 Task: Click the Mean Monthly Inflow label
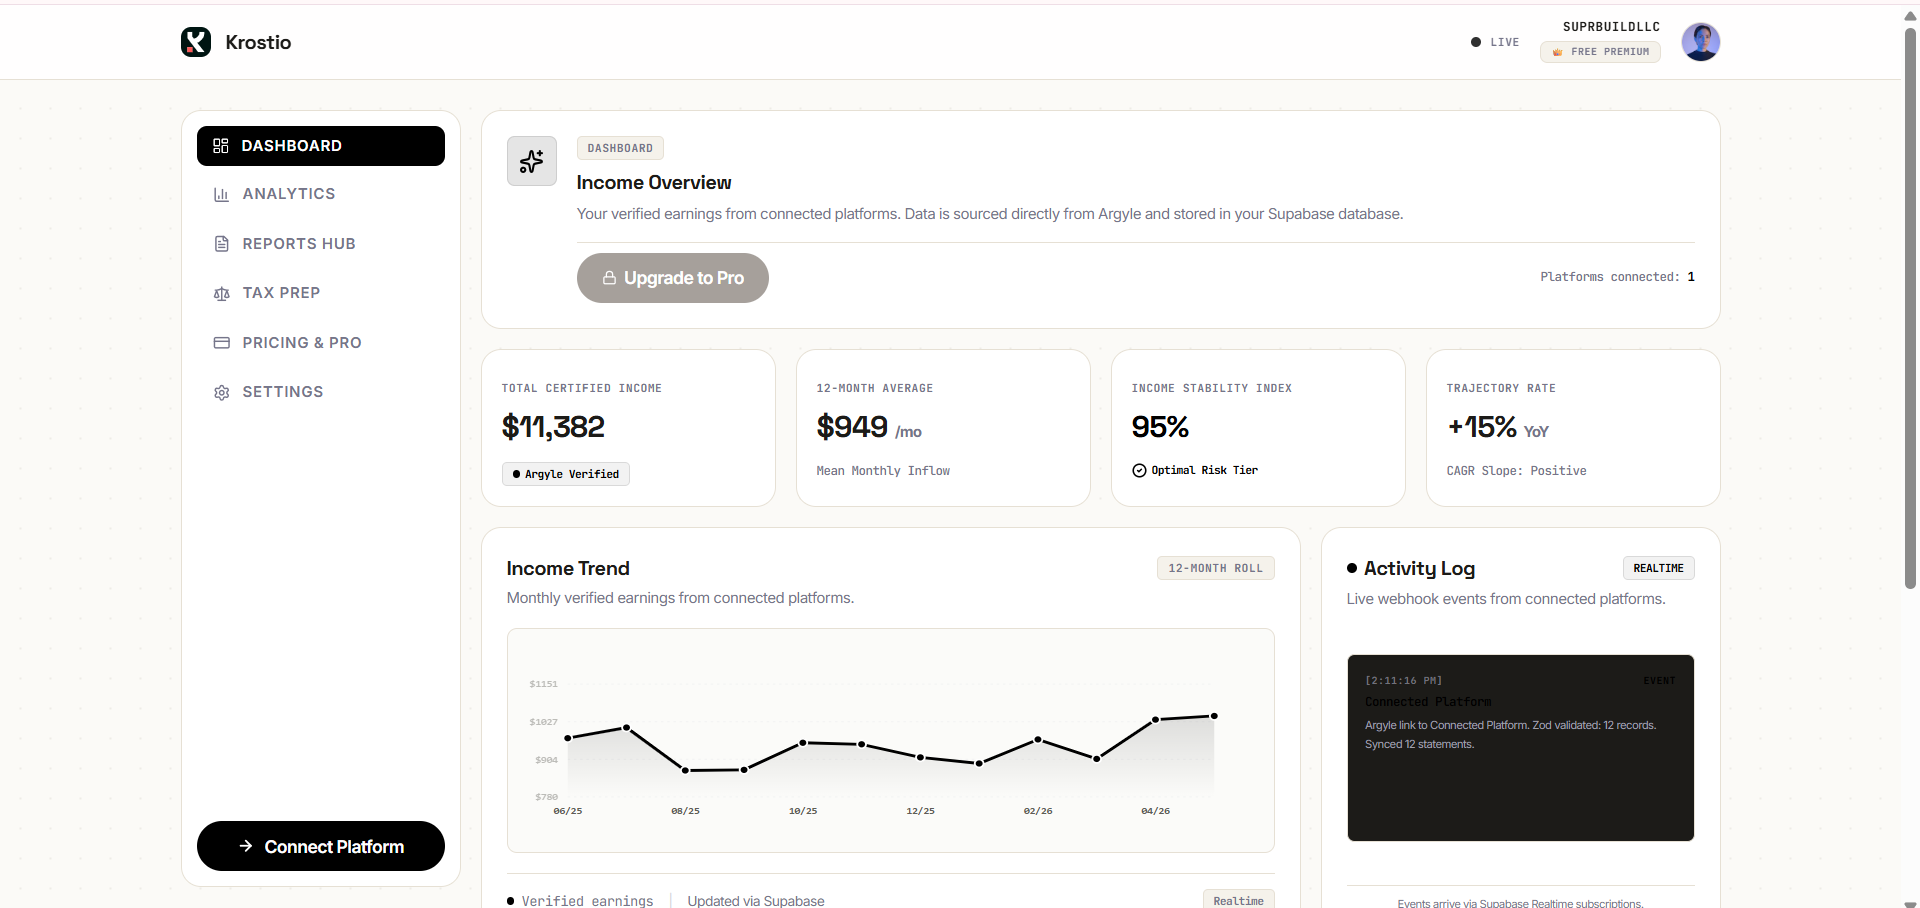pos(883,471)
